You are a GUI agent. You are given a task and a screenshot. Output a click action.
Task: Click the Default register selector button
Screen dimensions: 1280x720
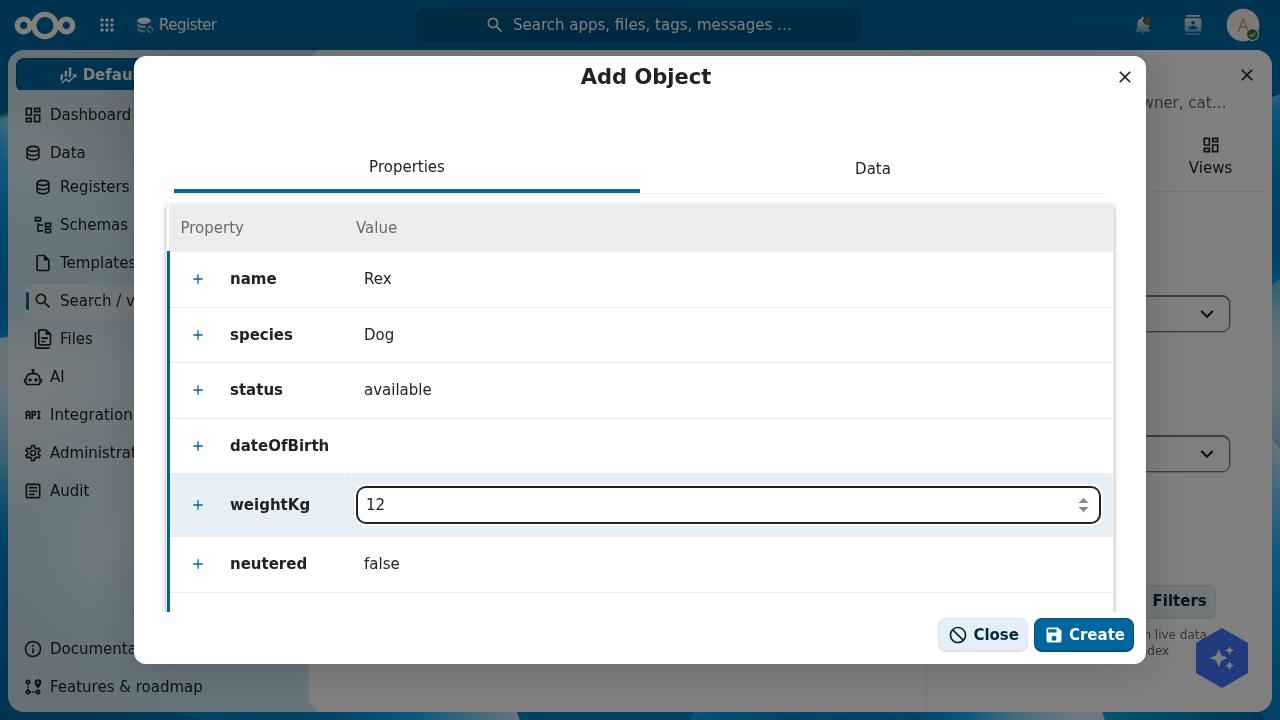[x=75, y=75]
